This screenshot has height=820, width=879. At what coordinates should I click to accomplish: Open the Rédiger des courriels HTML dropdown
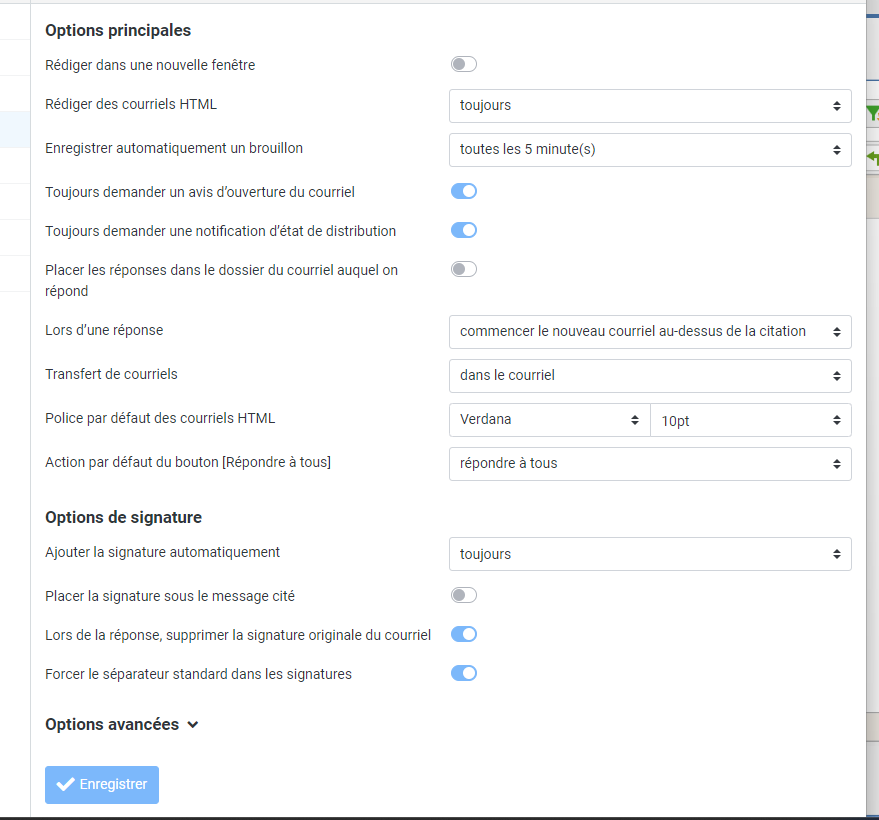click(x=650, y=105)
